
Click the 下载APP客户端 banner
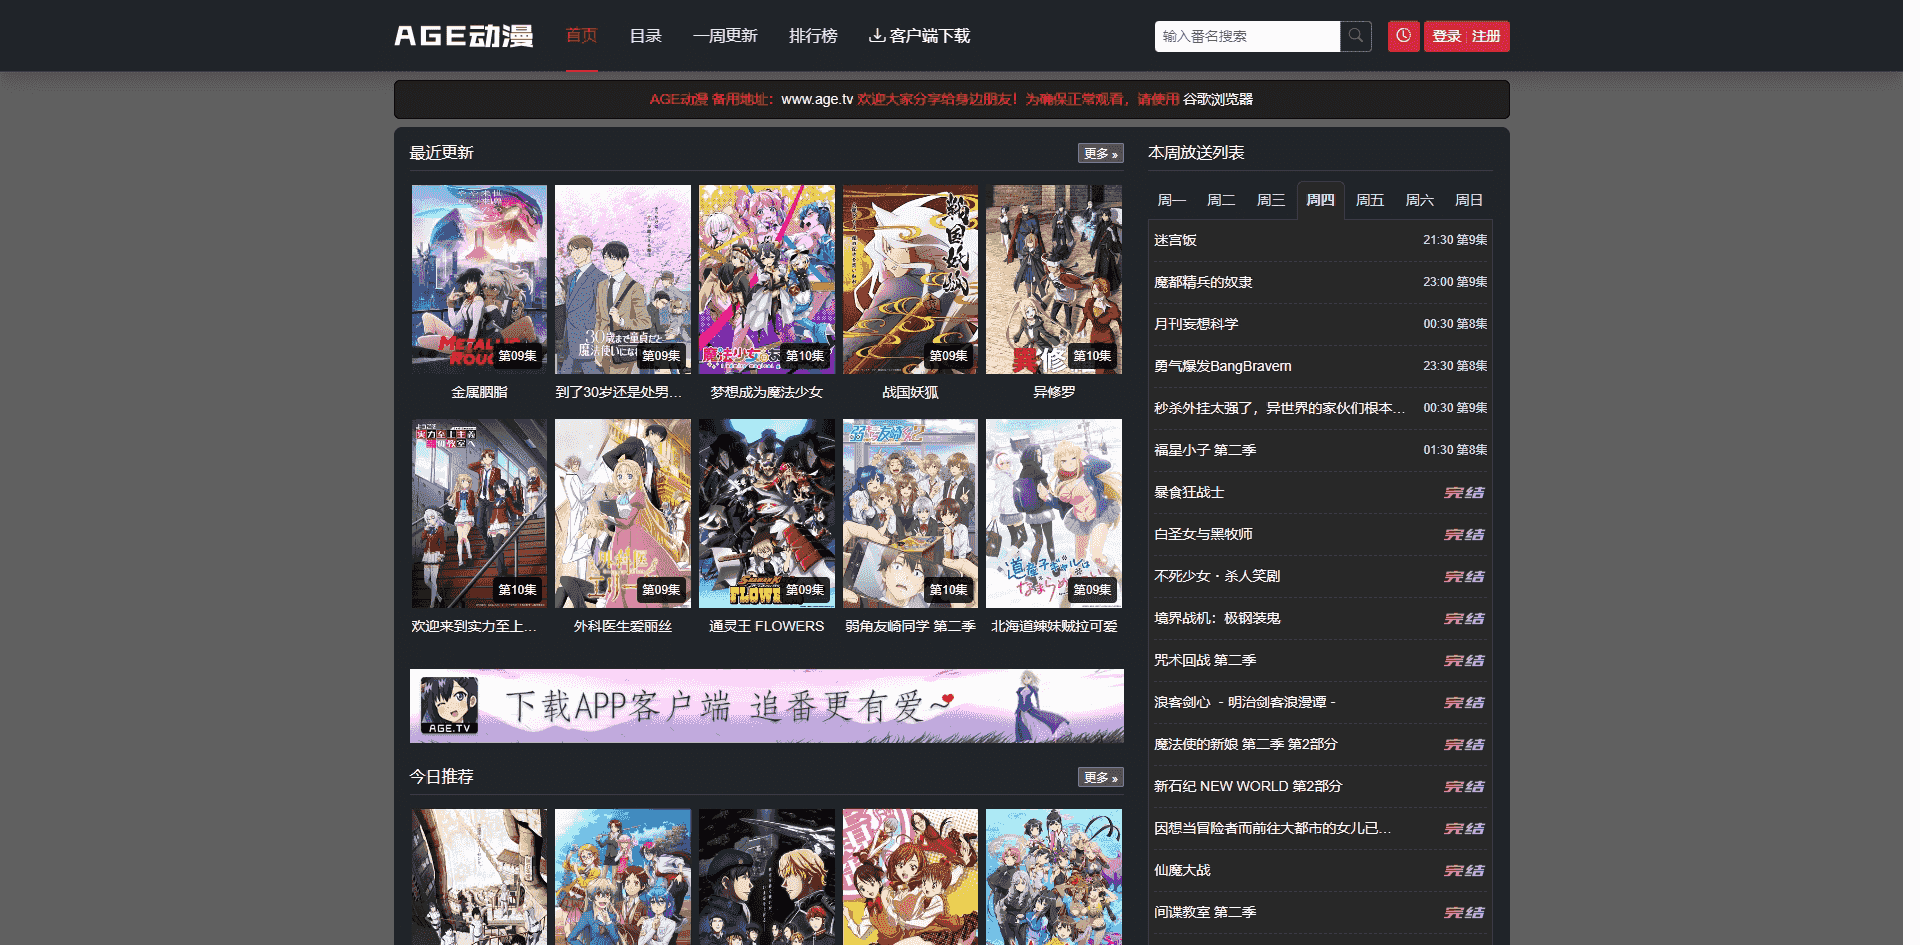click(767, 706)
